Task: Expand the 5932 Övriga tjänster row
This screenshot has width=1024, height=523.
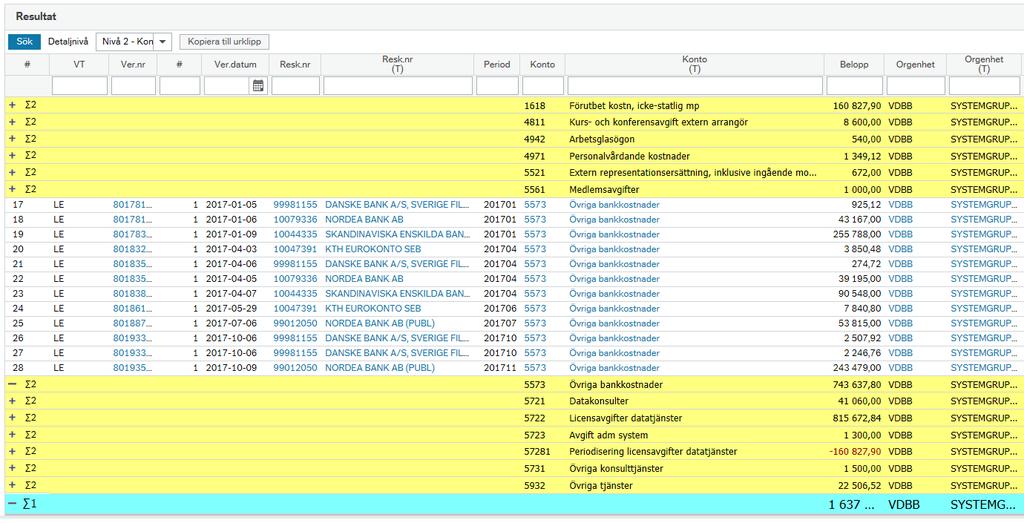Action: tap(12, 485)
